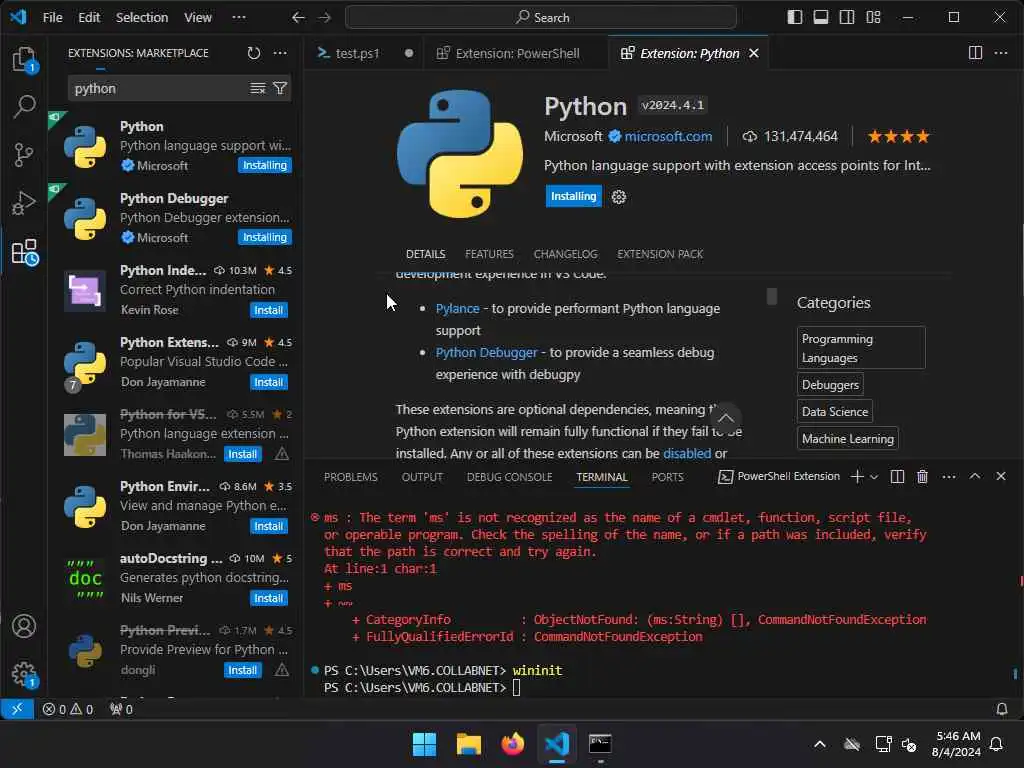Split the editor to the right

point(975,53)
